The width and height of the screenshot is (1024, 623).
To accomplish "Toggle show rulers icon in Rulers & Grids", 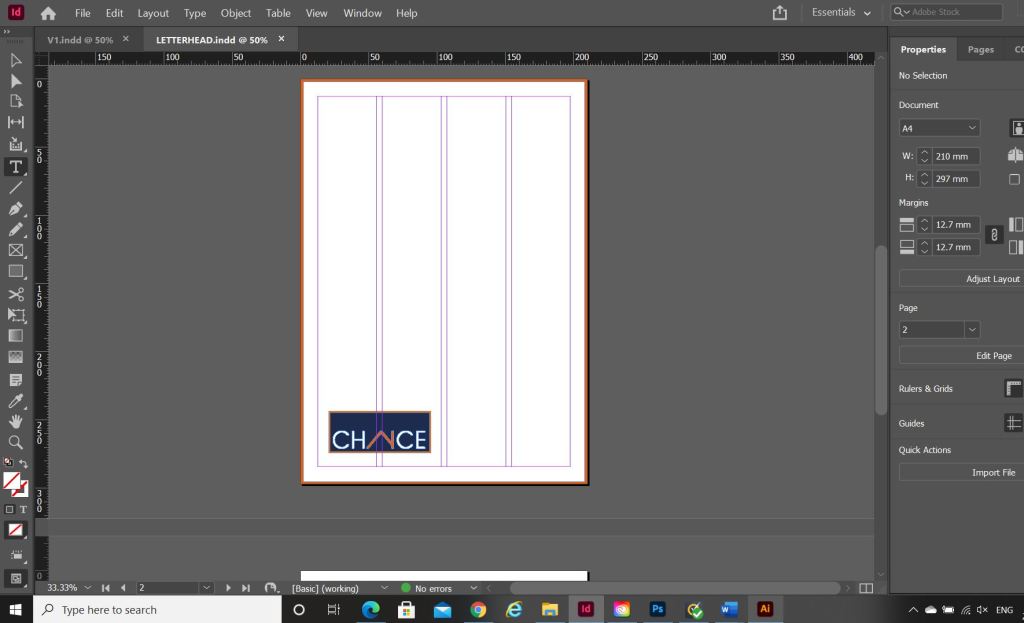I will (1013, 389).
